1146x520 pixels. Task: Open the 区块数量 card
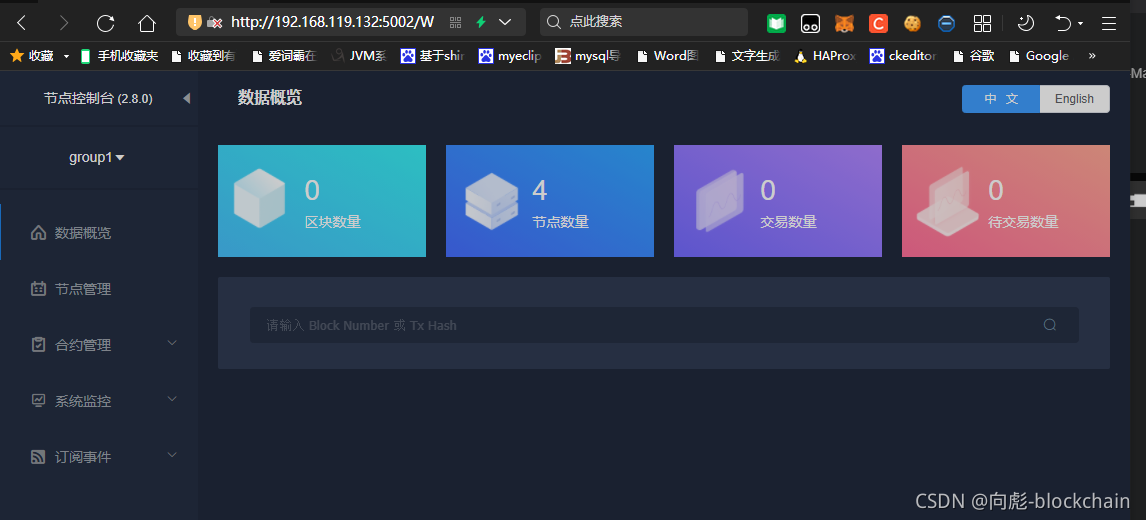(322, 201)
